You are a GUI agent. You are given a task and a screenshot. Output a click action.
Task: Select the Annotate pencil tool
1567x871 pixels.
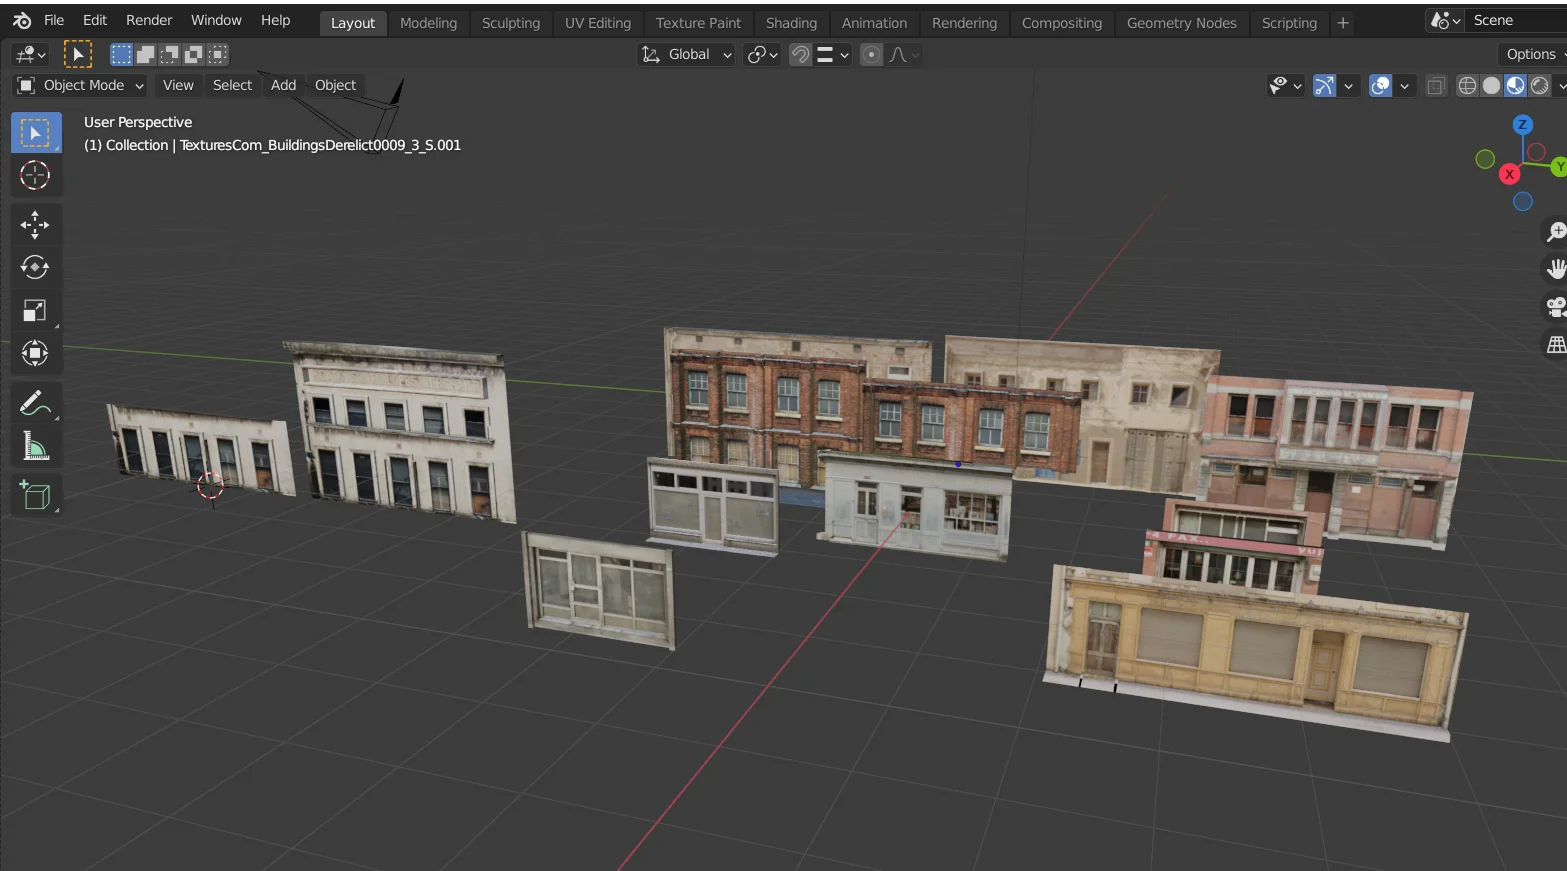pos(35,403)
